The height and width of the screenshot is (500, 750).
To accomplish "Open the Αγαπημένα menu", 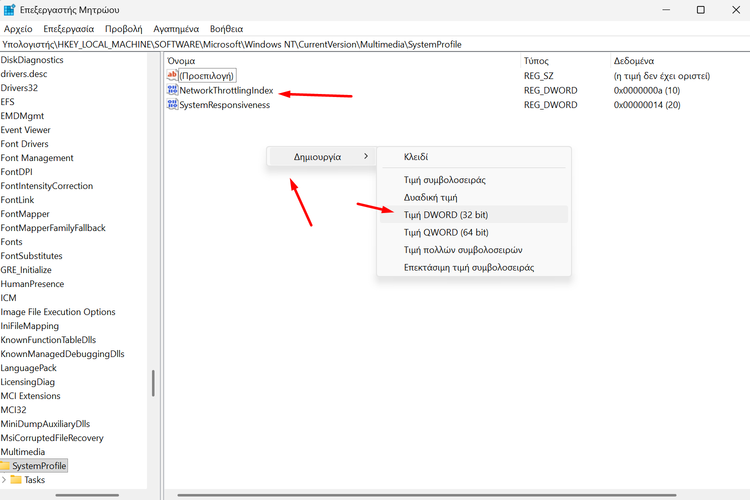I will point(177,30).
